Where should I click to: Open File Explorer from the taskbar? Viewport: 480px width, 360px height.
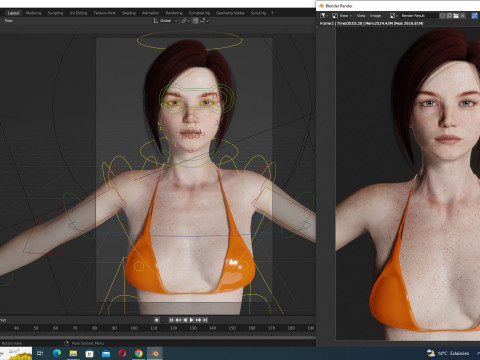pos(73,353)
